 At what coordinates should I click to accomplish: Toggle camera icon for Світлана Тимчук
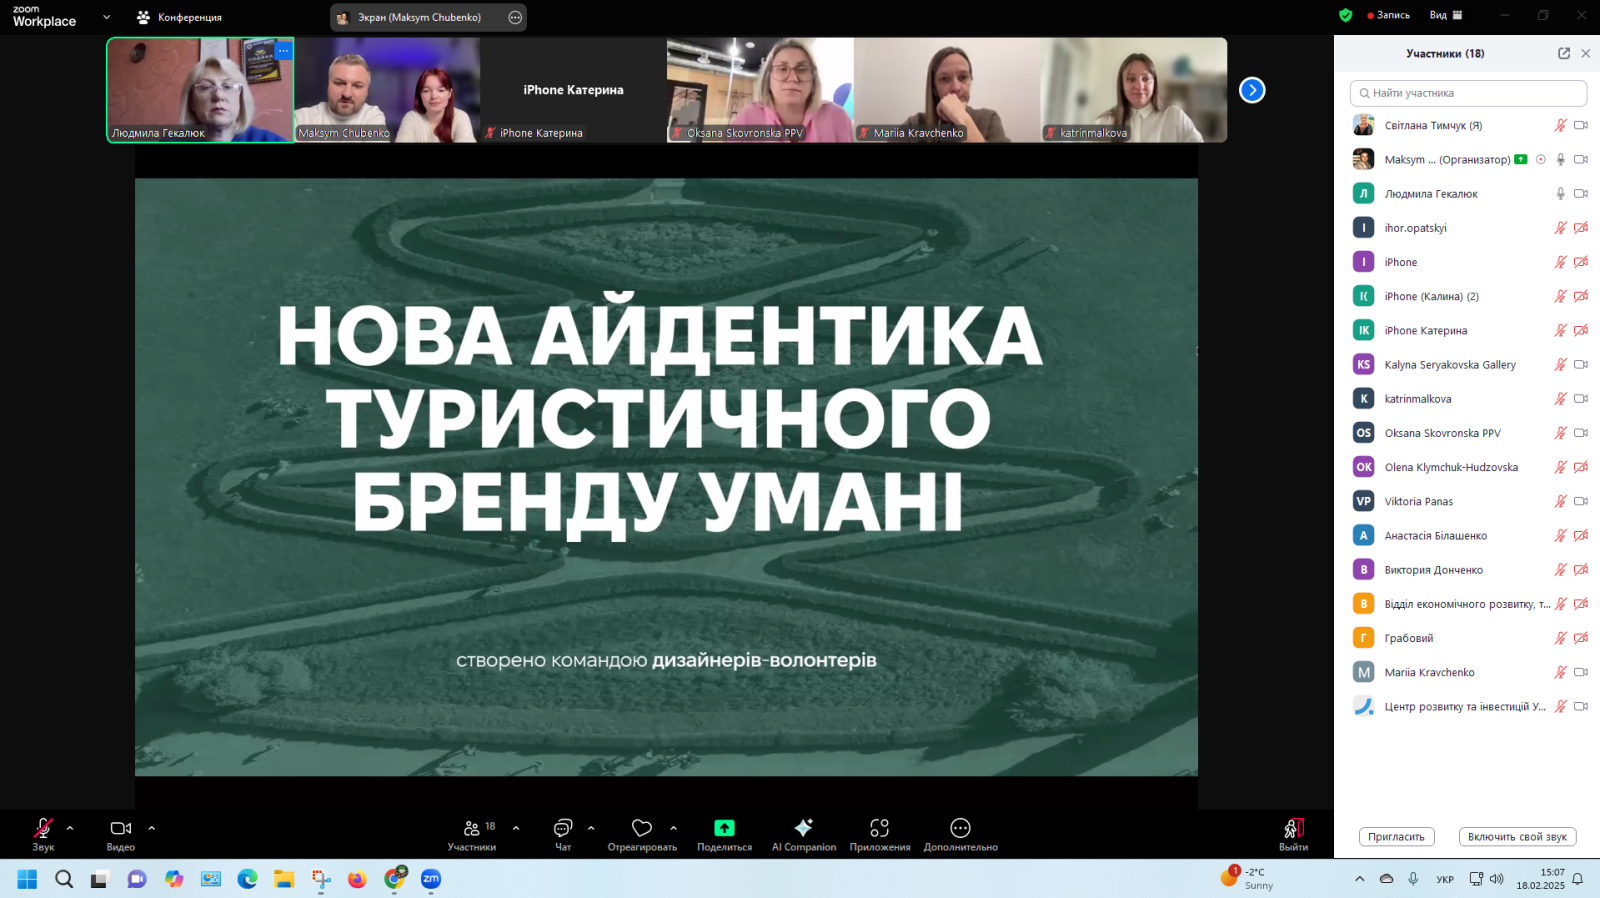click(1581, 125)
